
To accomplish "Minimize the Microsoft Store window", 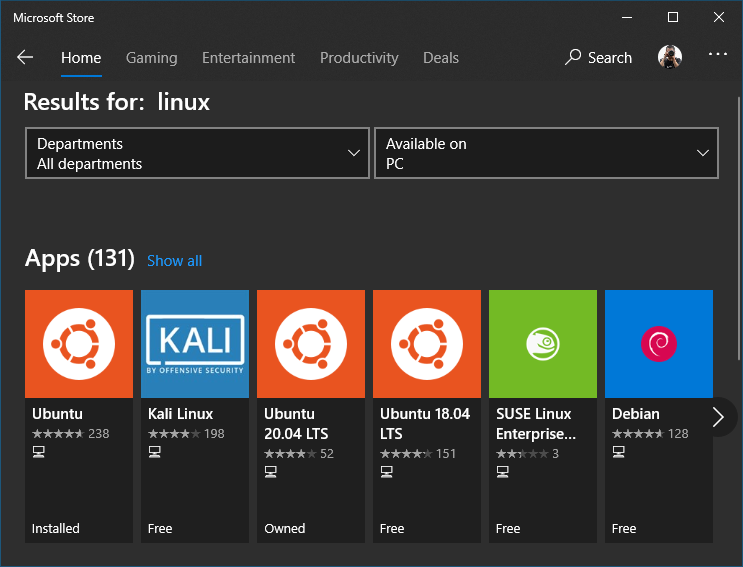I will click(627, 18).
